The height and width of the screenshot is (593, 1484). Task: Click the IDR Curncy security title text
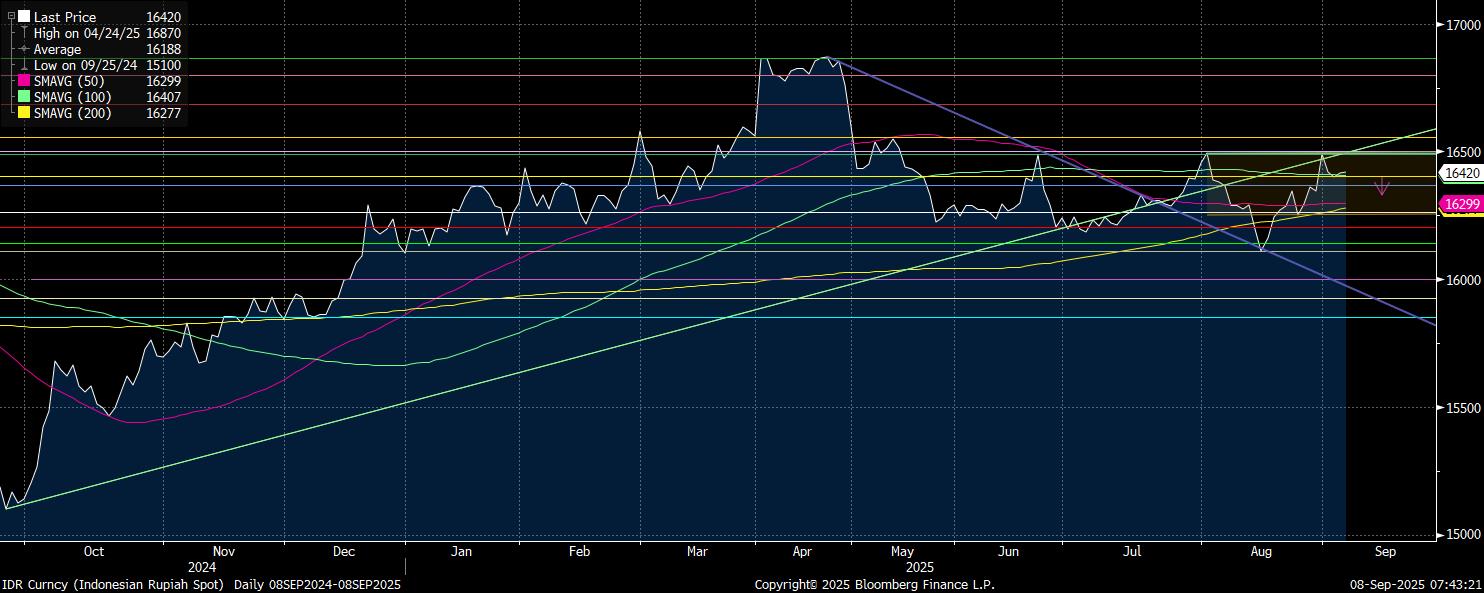[117, 584]
